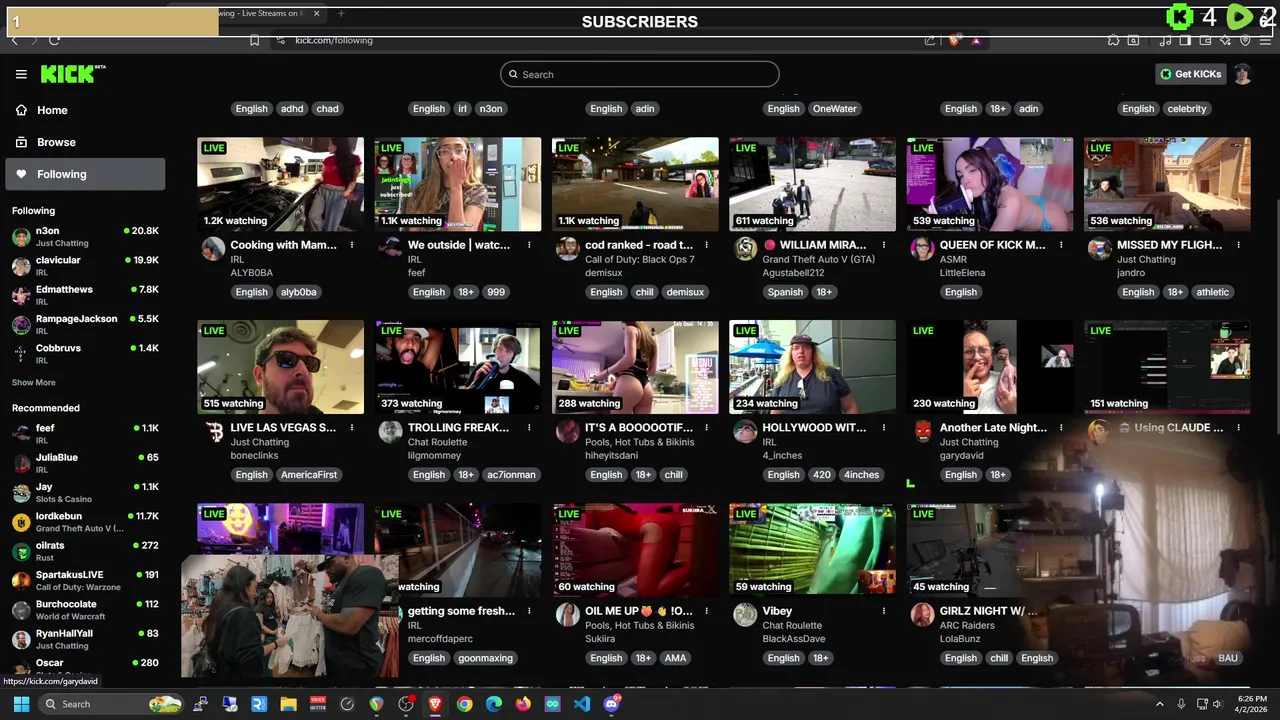Viewport: 1280px width, 720px height.
Task: Open File Explorer from the taskbar
Action: (x=288, y=704)
